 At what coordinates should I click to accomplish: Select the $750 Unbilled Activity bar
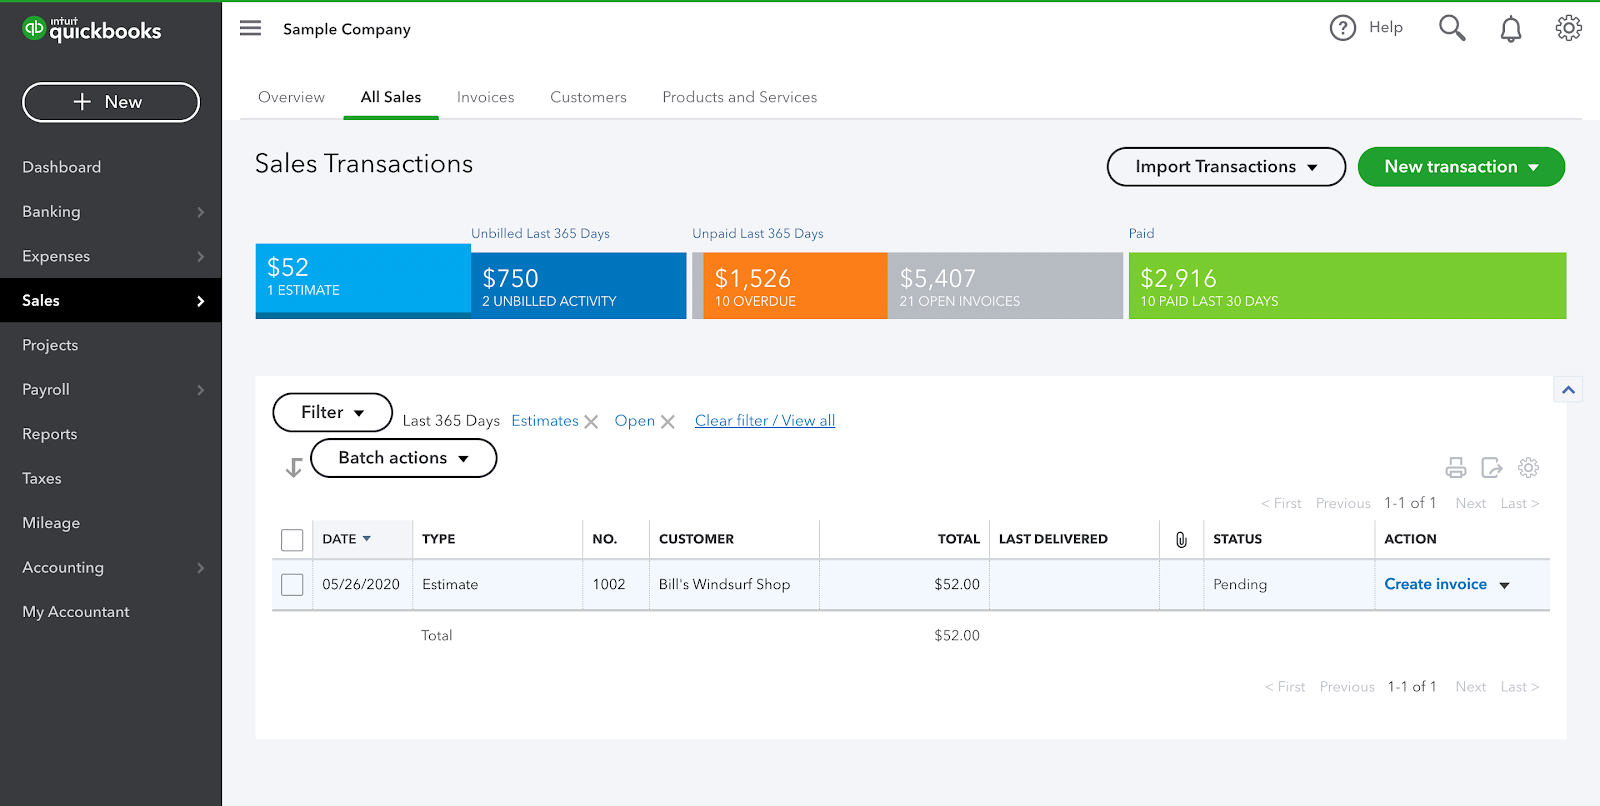click(579, 286)
